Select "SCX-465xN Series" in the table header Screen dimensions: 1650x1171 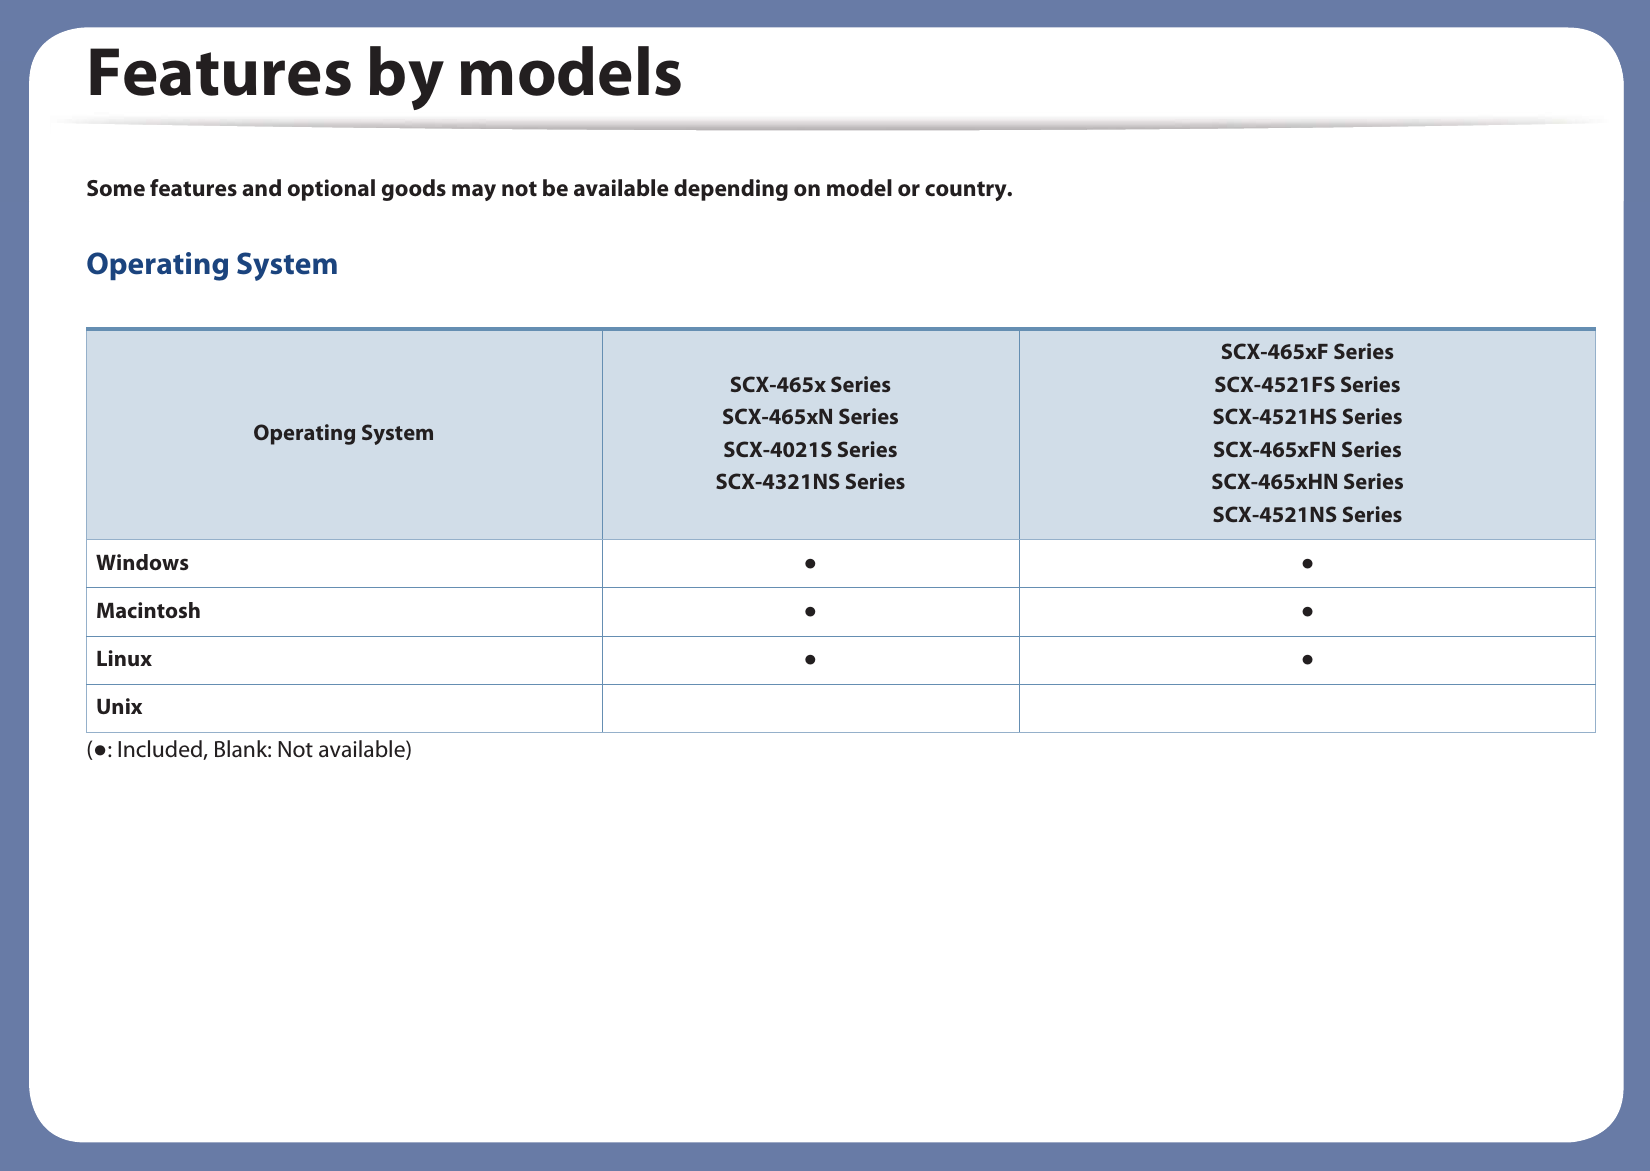coord(810,417)
